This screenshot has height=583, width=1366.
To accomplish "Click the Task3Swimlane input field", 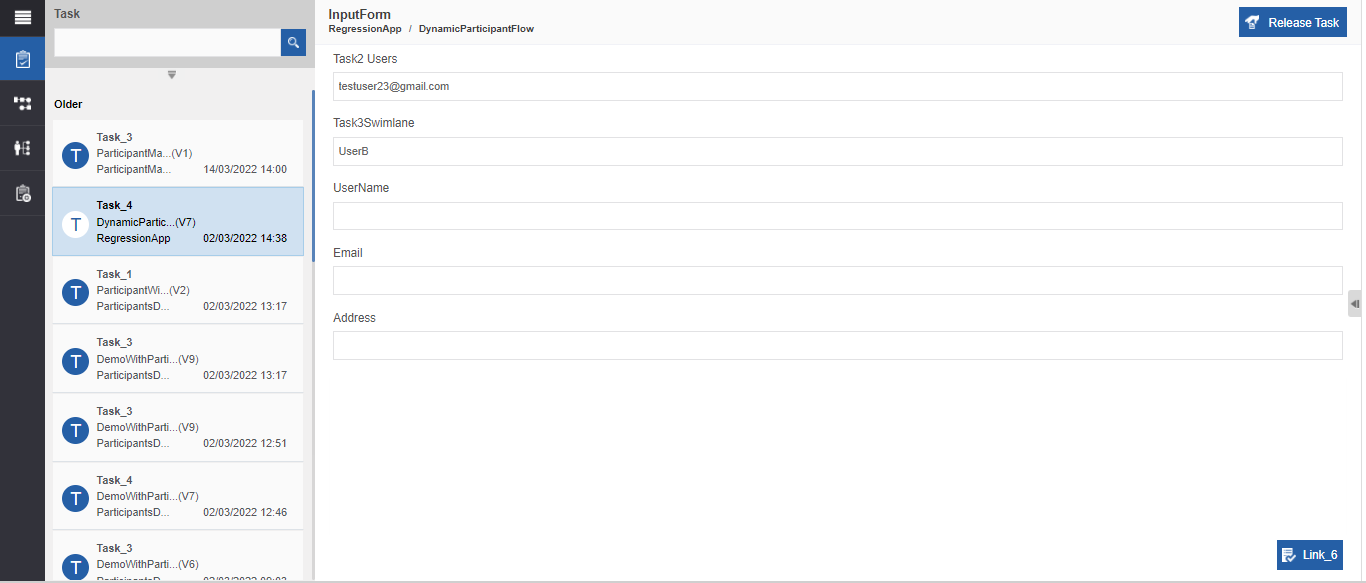I will coord(837,151).
